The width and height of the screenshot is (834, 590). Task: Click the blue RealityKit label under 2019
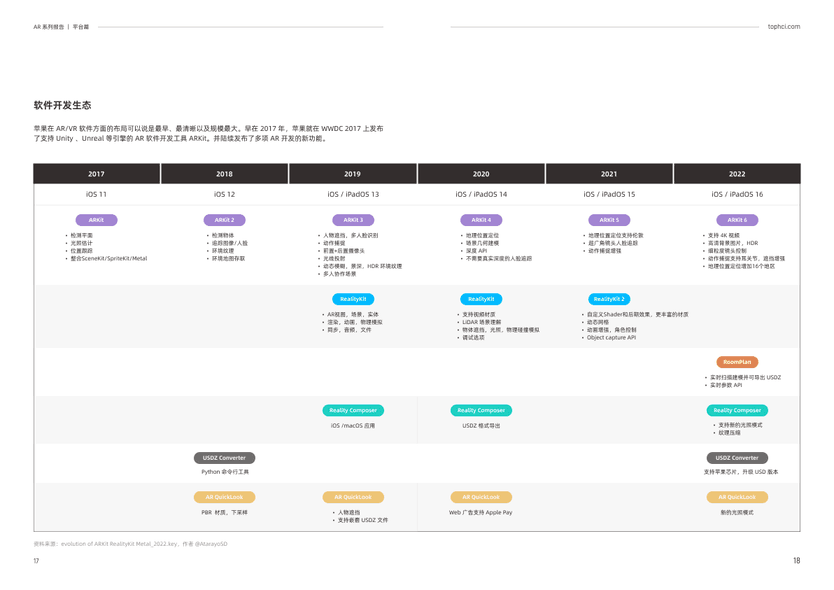point(353,299)
